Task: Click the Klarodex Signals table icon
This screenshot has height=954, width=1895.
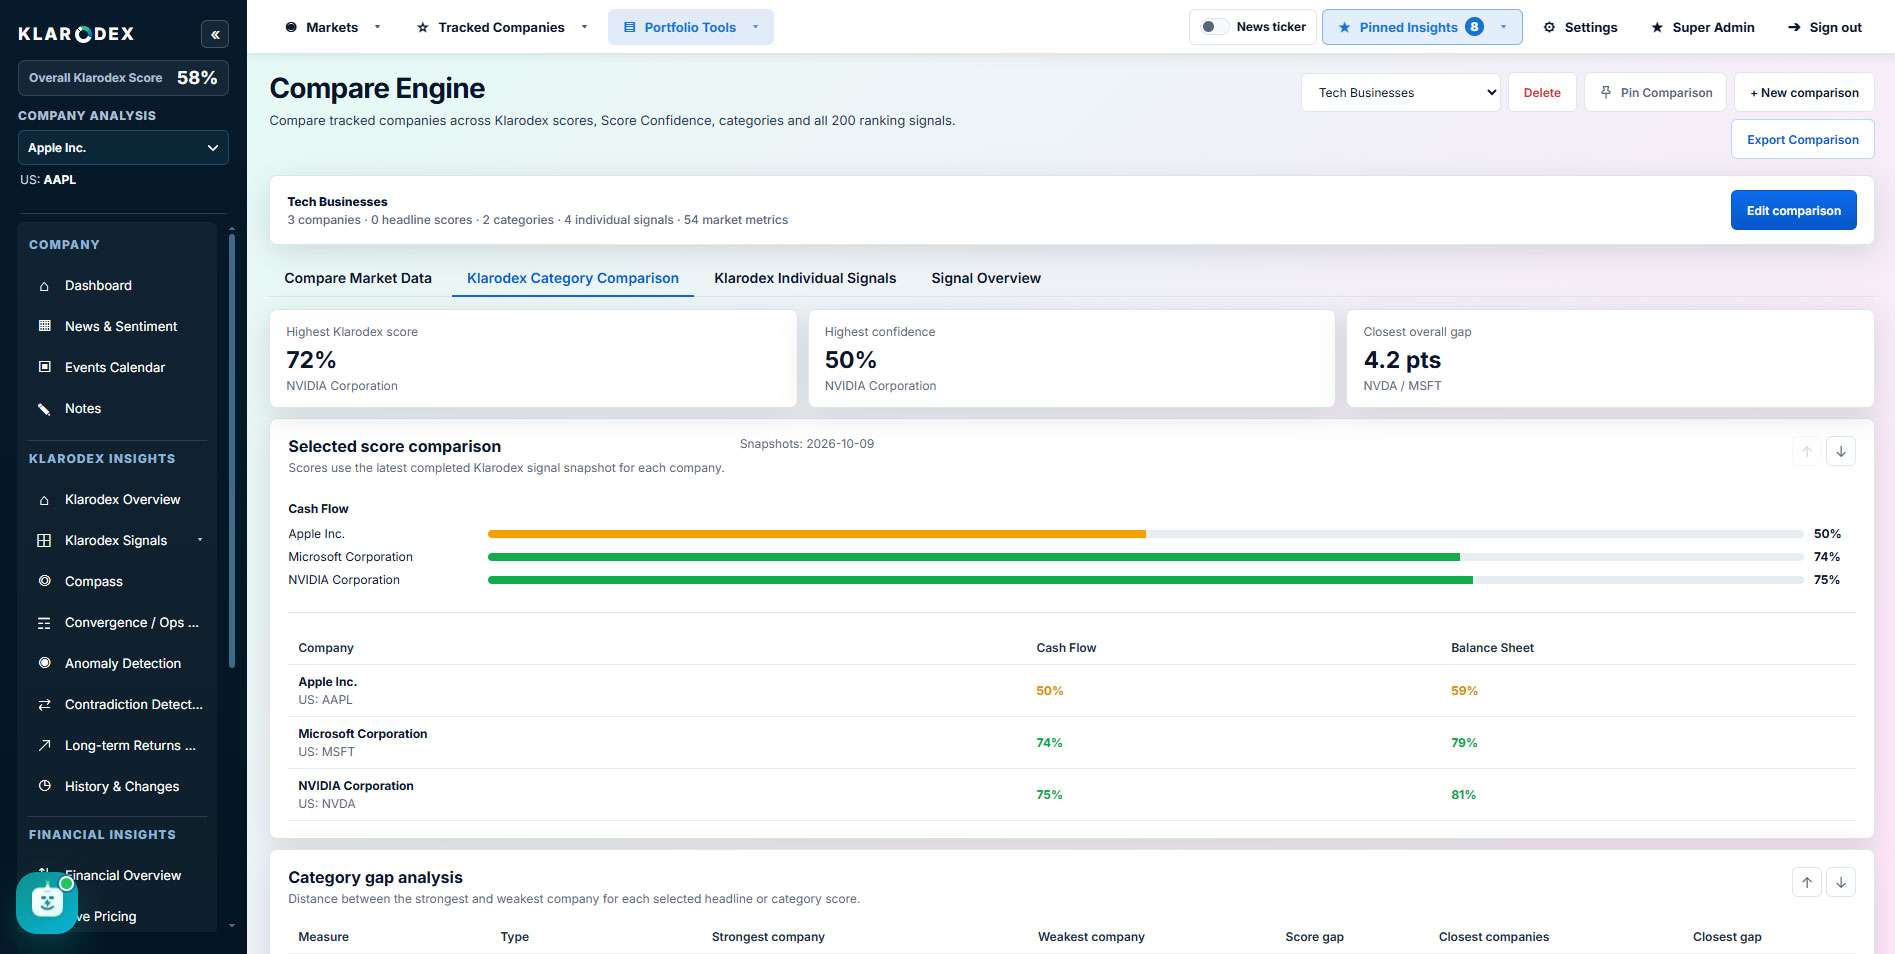Action: pos(44,540)
